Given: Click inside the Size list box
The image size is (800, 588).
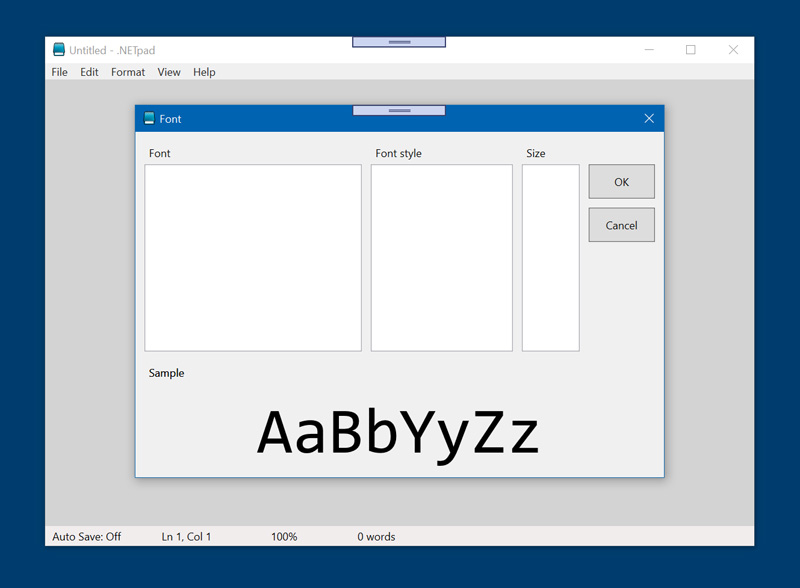Looking at the screenshot, I should point(550,257).
